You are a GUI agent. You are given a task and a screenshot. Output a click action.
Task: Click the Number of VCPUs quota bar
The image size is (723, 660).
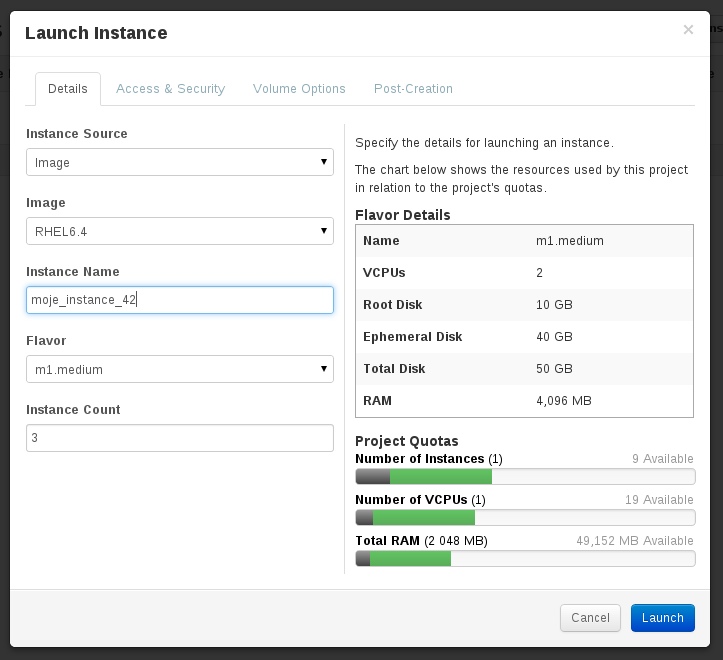[525, 517]
